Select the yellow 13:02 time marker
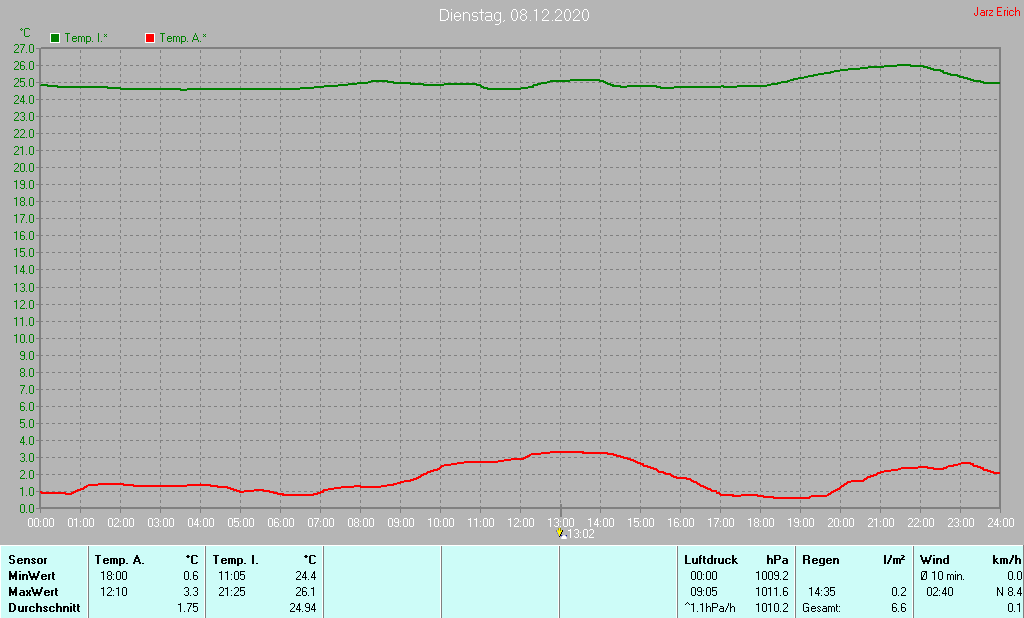This screenshot has height=618, width=1024. [x=560, y=533]
